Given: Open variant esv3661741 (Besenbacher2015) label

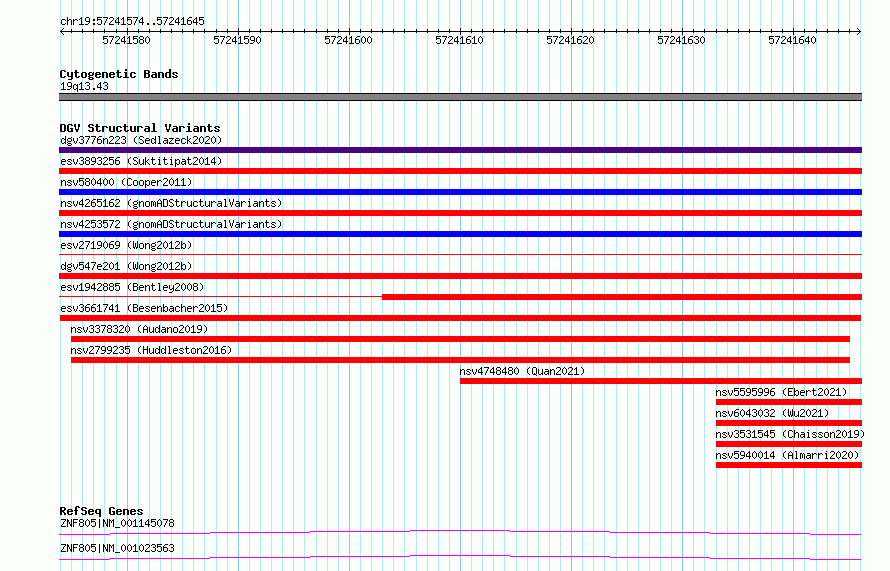Looking at the screenshot, I should (144, 308).
